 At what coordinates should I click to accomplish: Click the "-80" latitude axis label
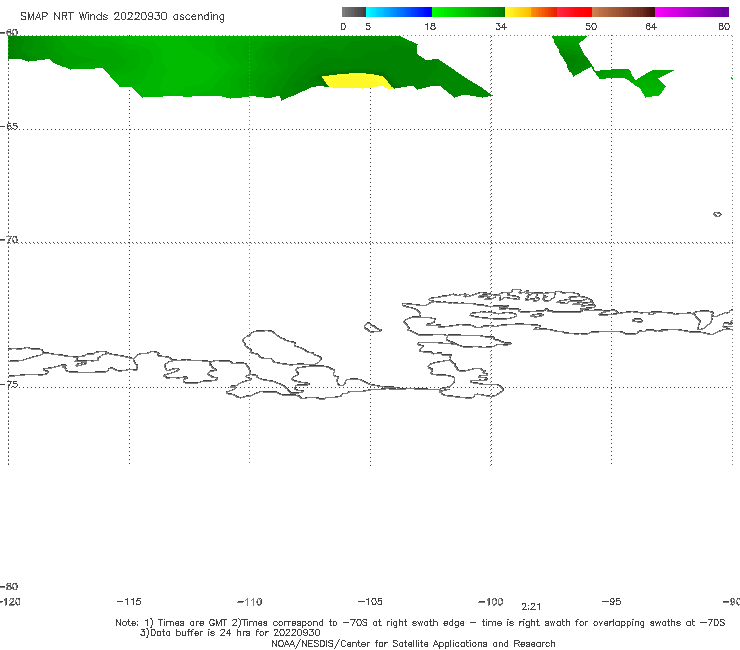point(9,586)
